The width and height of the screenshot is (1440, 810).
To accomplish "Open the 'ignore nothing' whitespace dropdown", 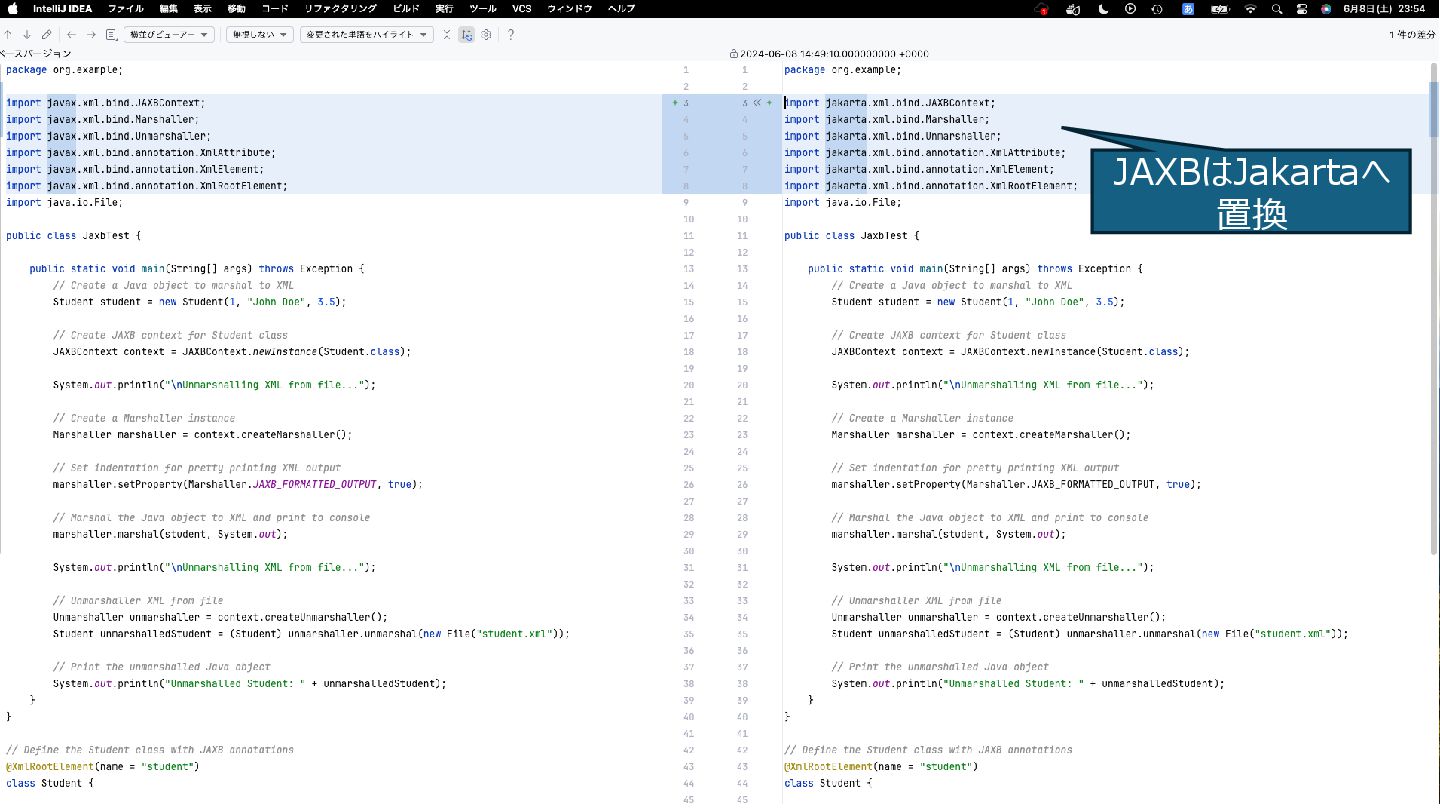I will 258,34.
